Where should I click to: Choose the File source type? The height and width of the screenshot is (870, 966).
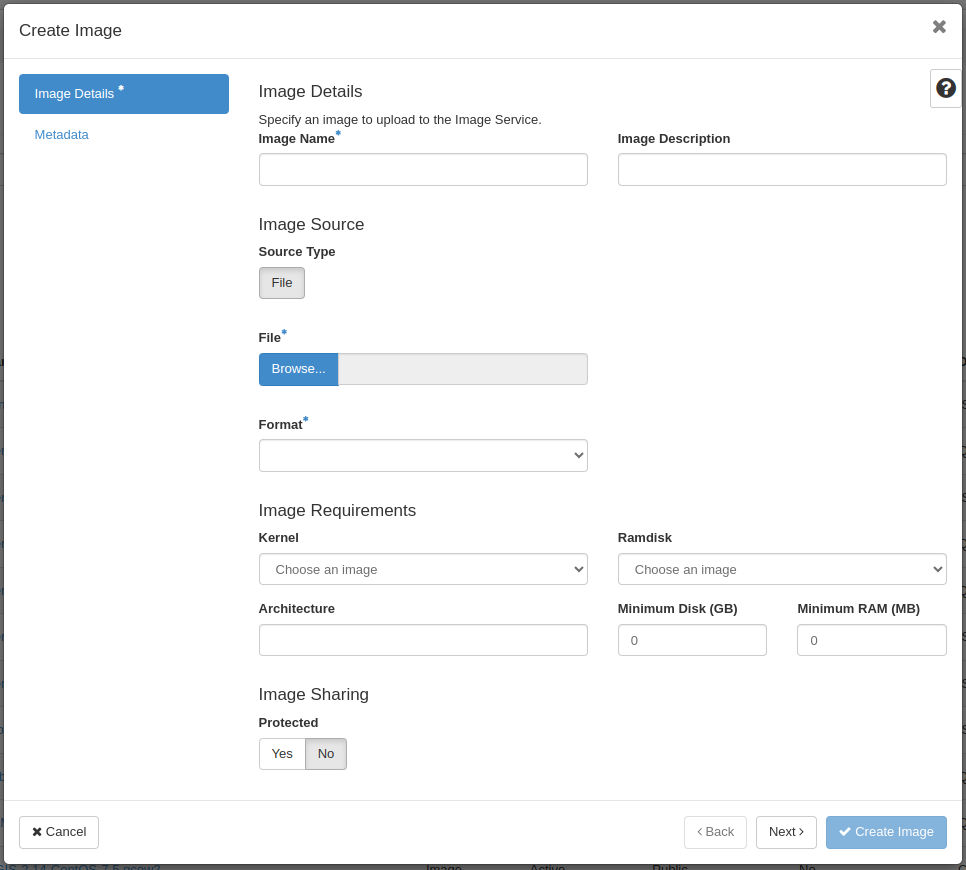point(282,283)
